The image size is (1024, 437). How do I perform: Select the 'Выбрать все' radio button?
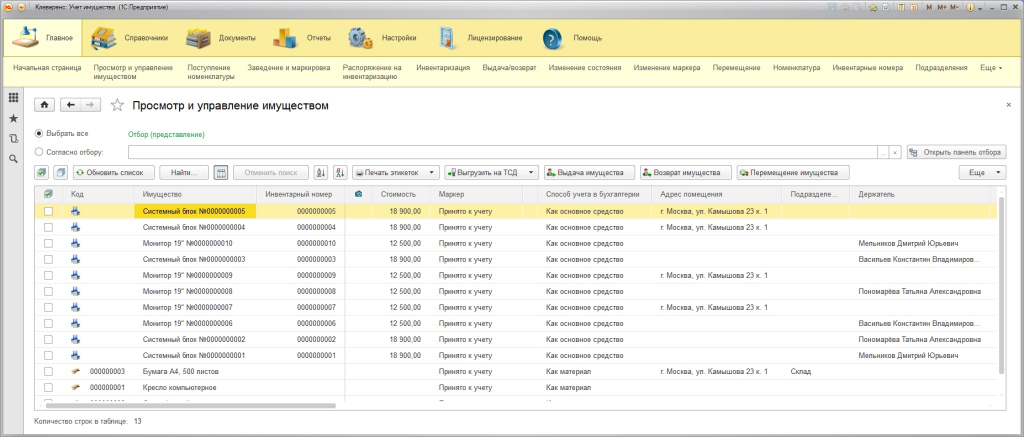tap(40, 133)
